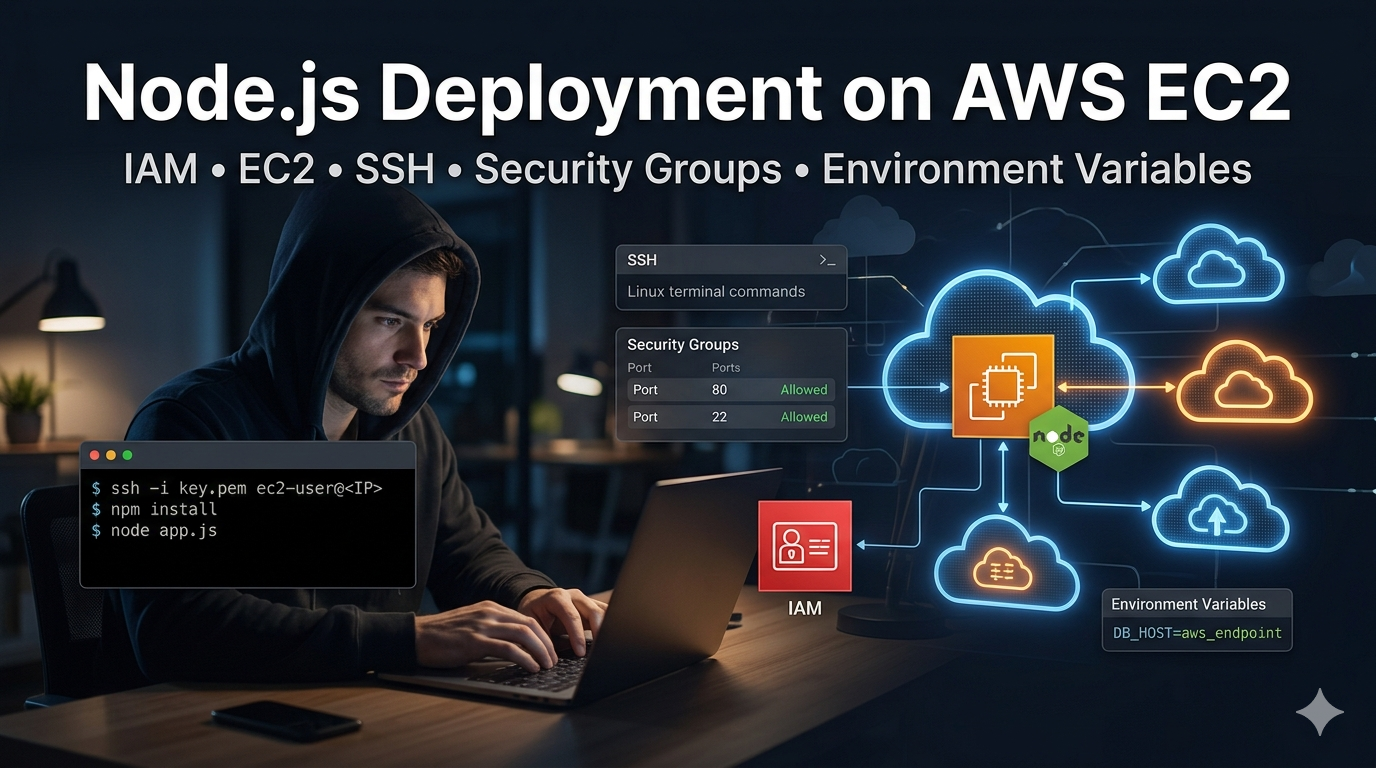1376x768 pixels.
Task: Click the "ssh -i key.pem ec2-user@<IP>" command line
Action: click(x=237, y=488)
